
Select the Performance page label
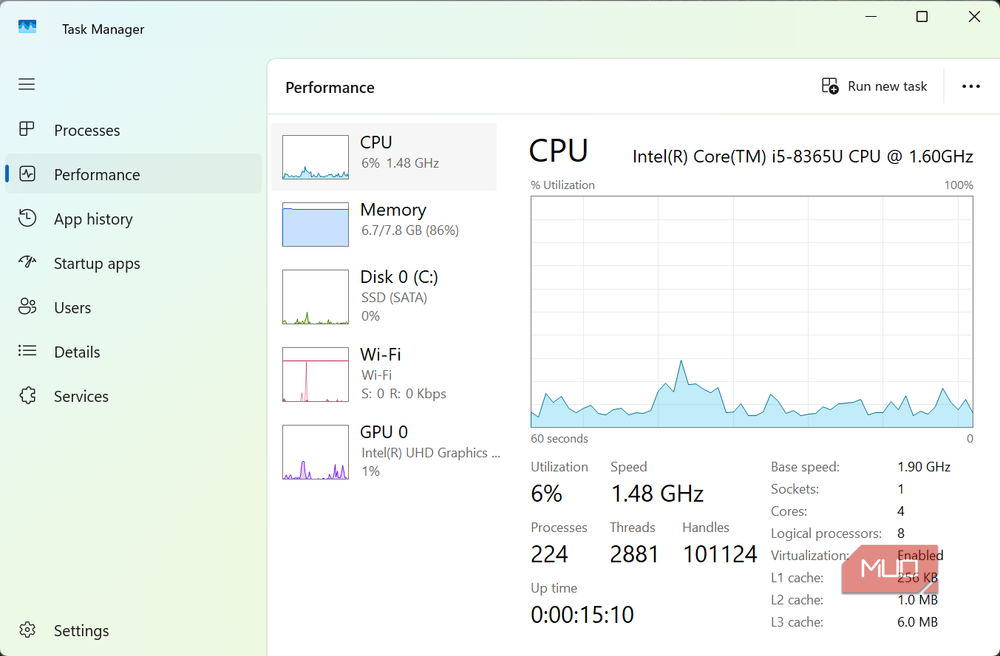(x=97, y=175)
